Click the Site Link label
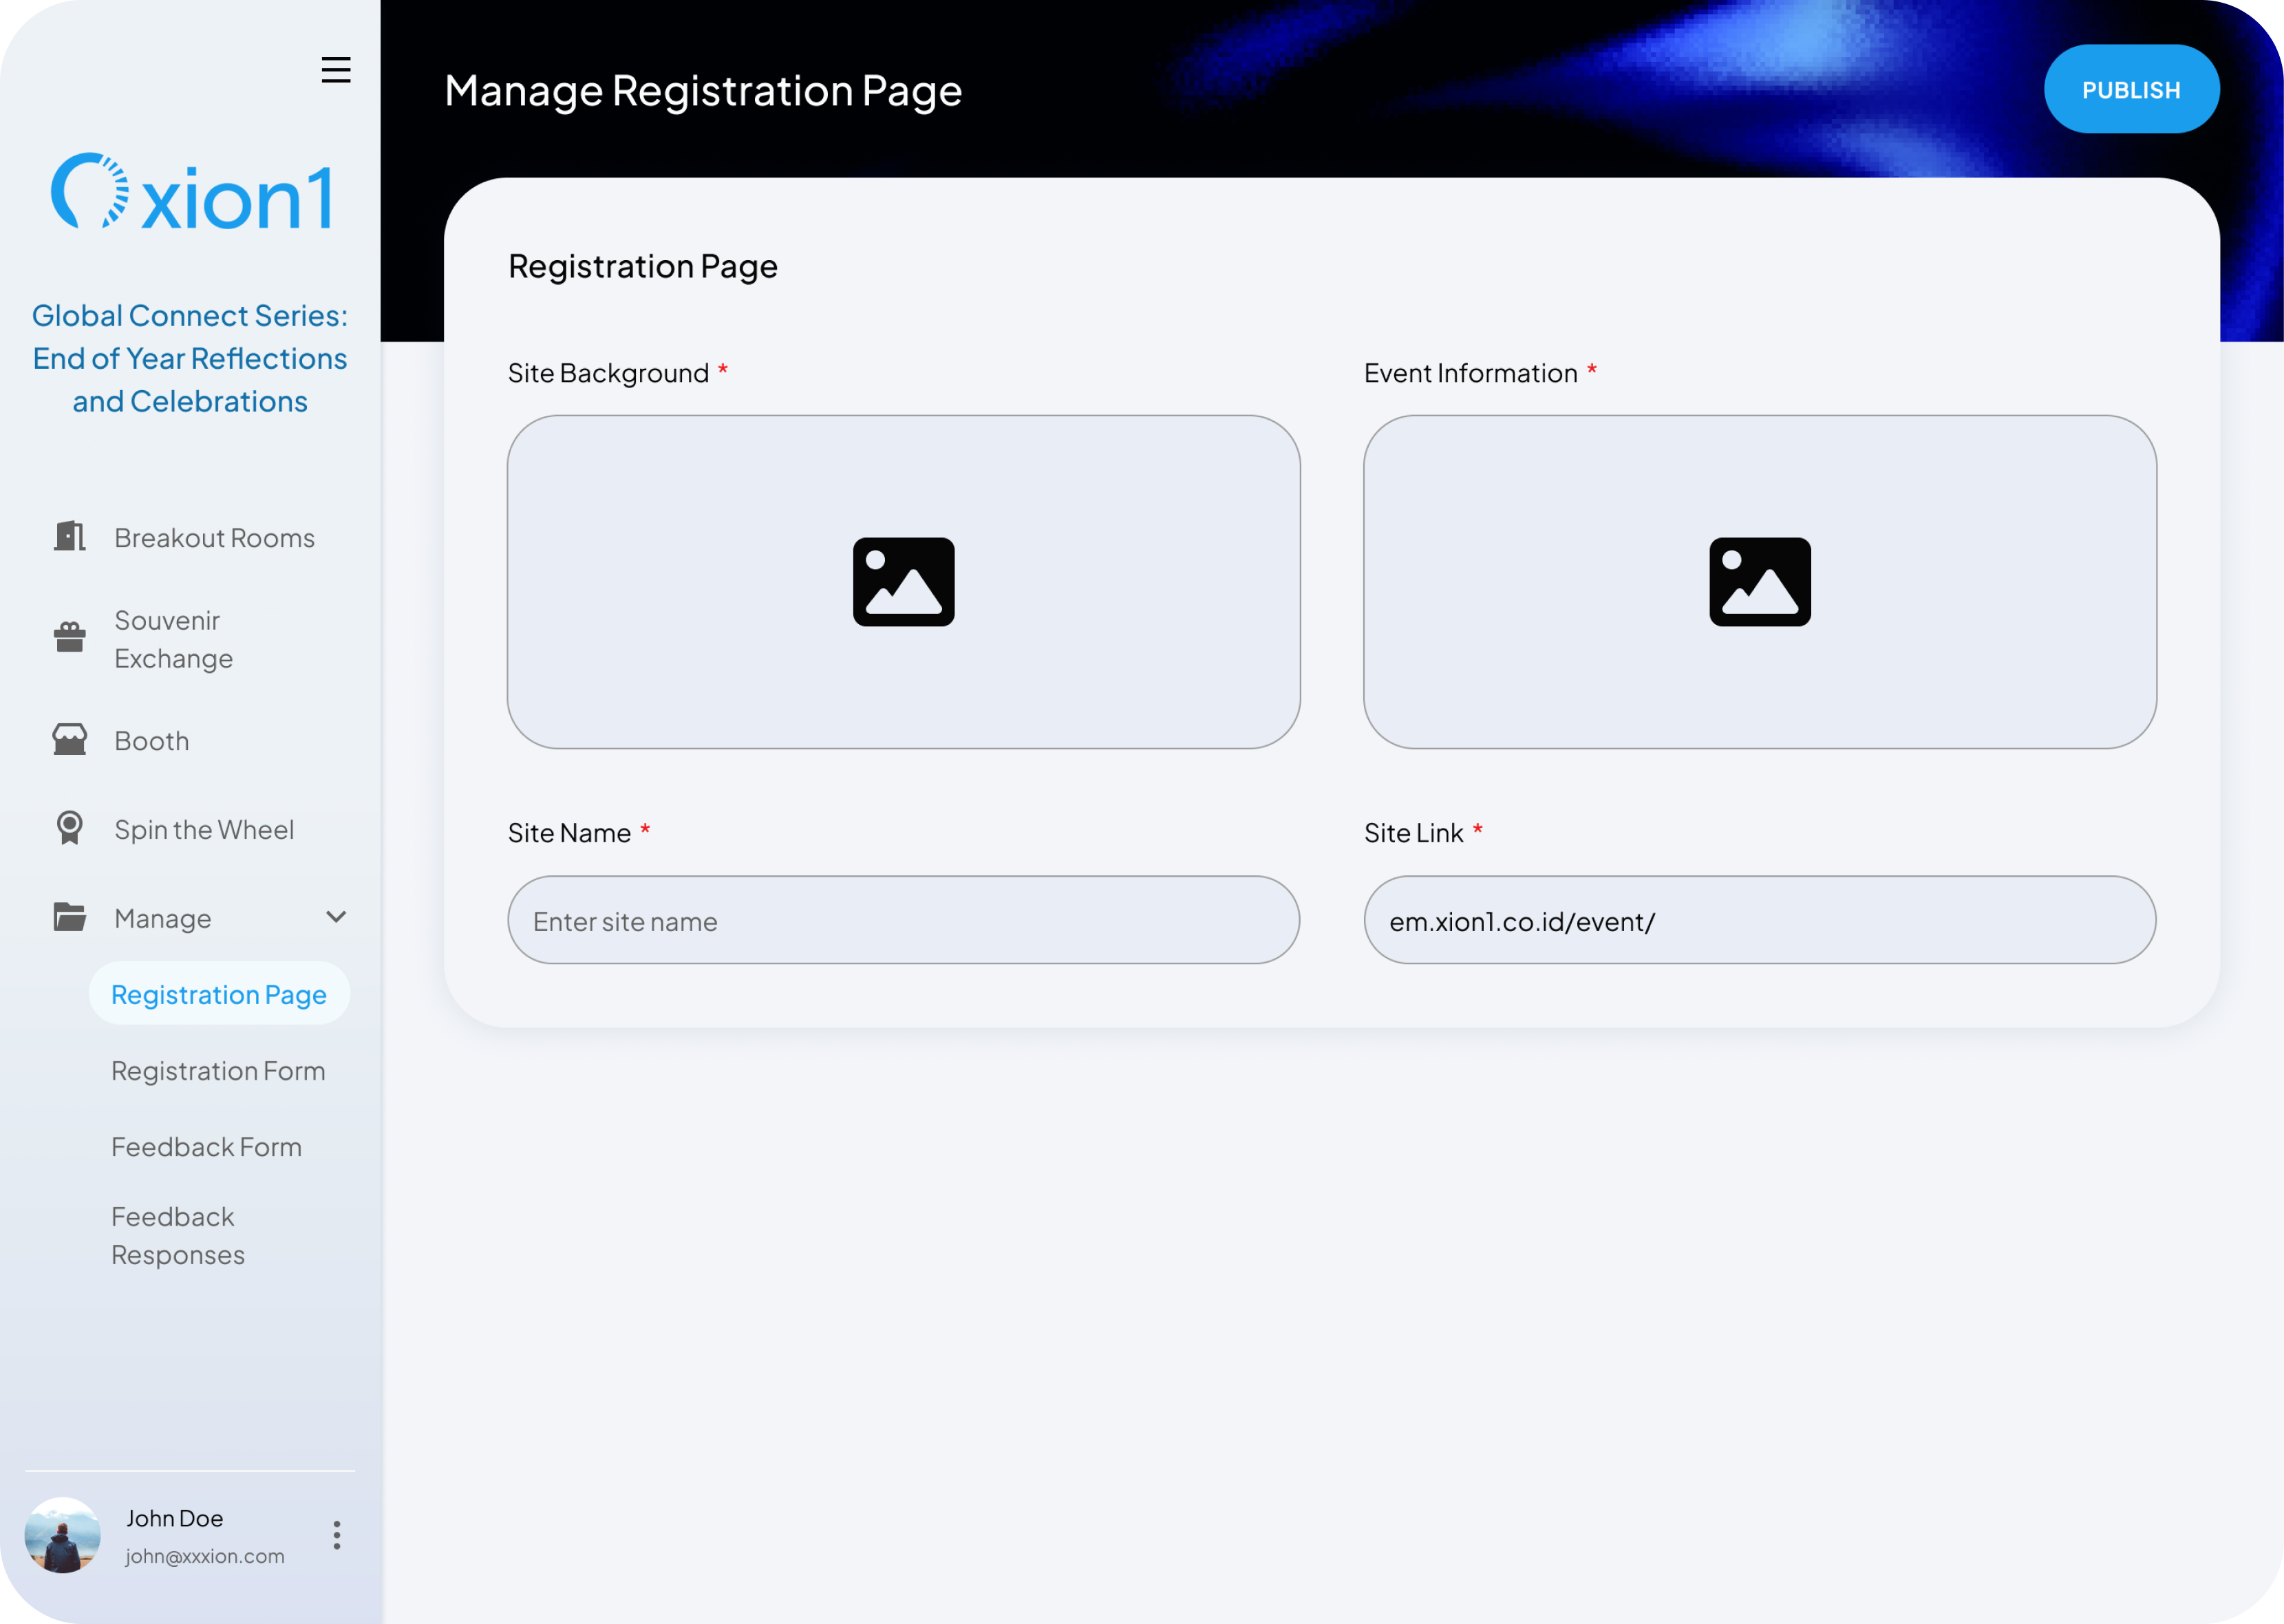 point(1413,833)
